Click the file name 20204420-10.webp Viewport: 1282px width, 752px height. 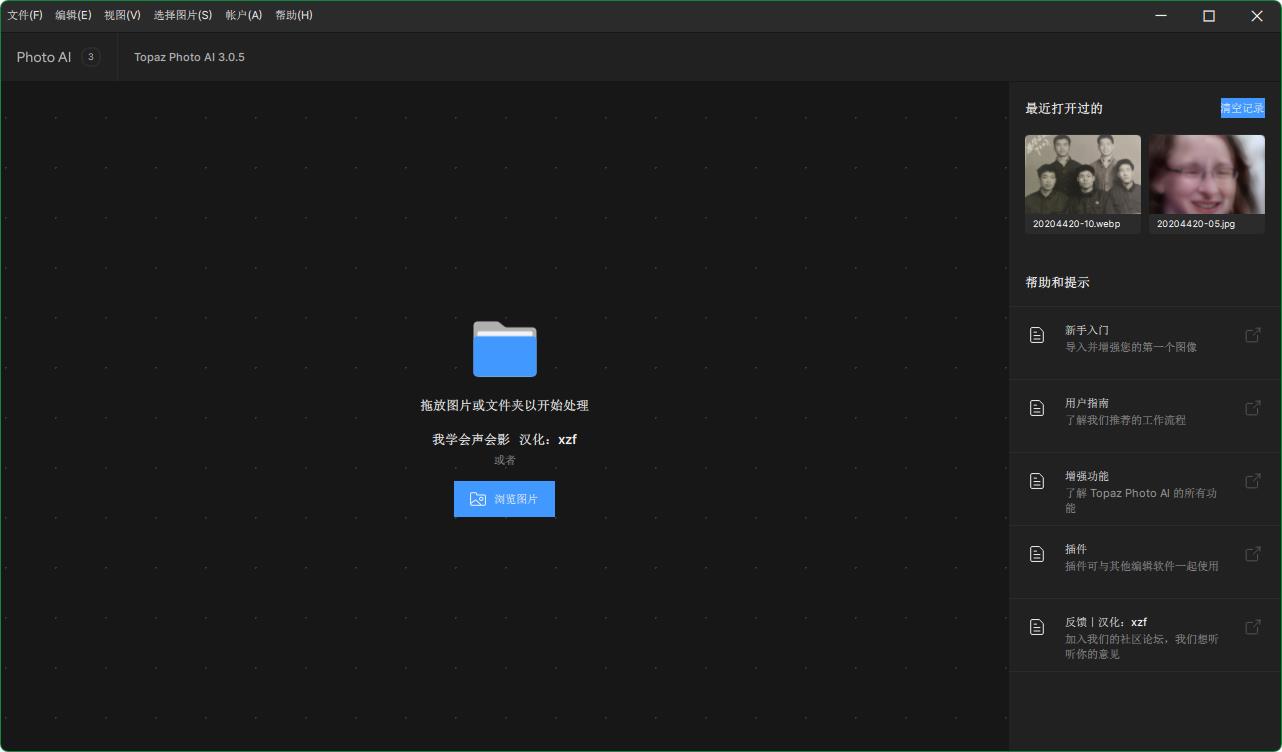[1076, 224]
